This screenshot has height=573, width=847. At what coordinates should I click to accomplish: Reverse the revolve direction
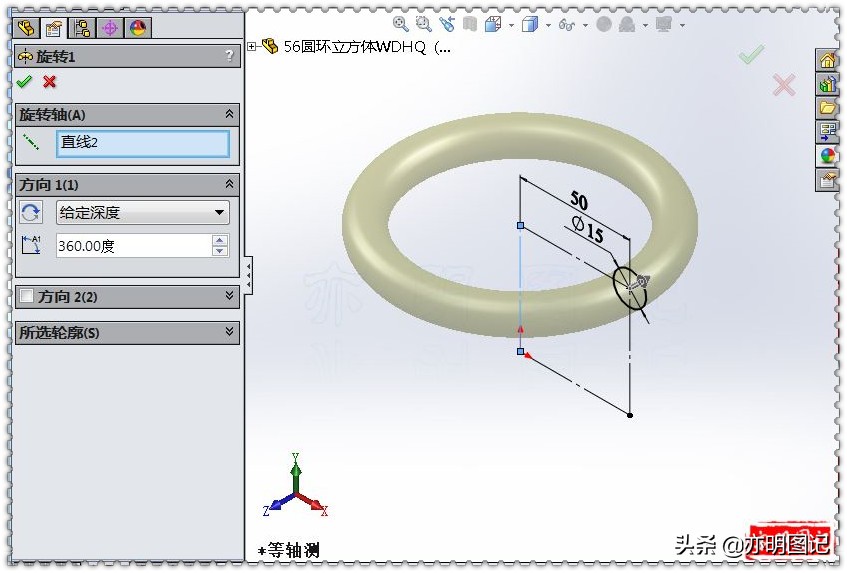coord(31,212)
